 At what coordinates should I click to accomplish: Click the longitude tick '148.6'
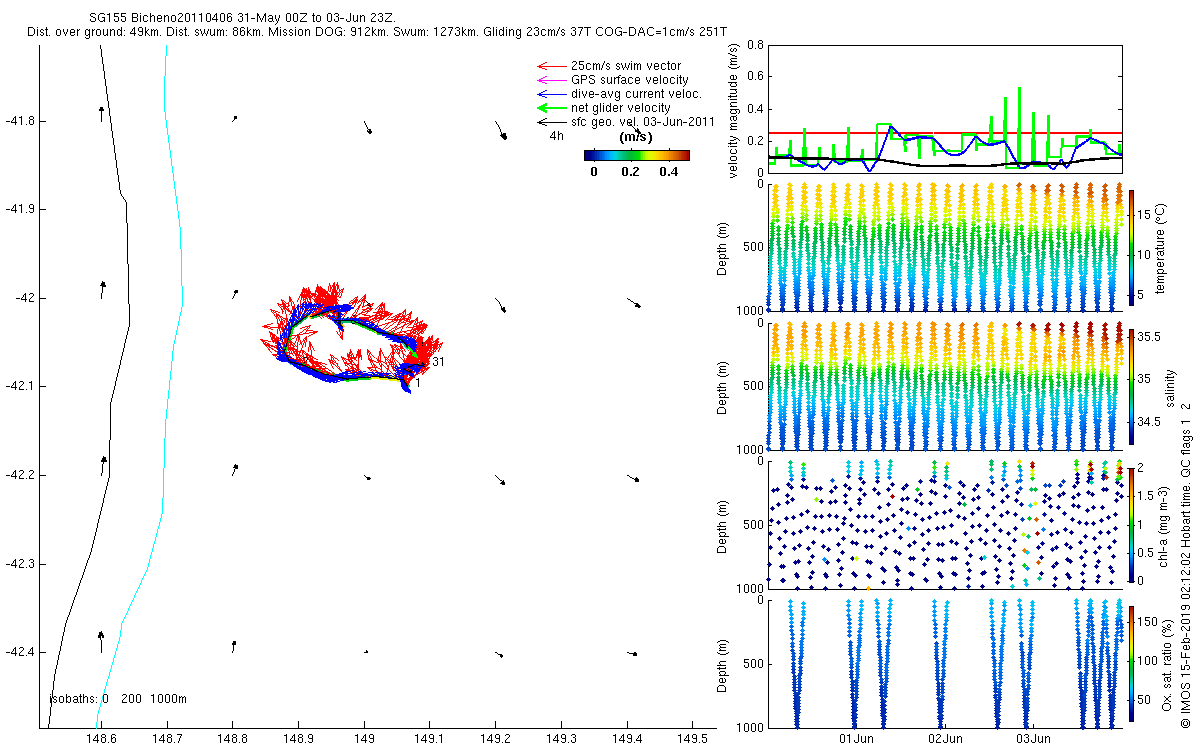pyautogui.click(x=102, y=739)
